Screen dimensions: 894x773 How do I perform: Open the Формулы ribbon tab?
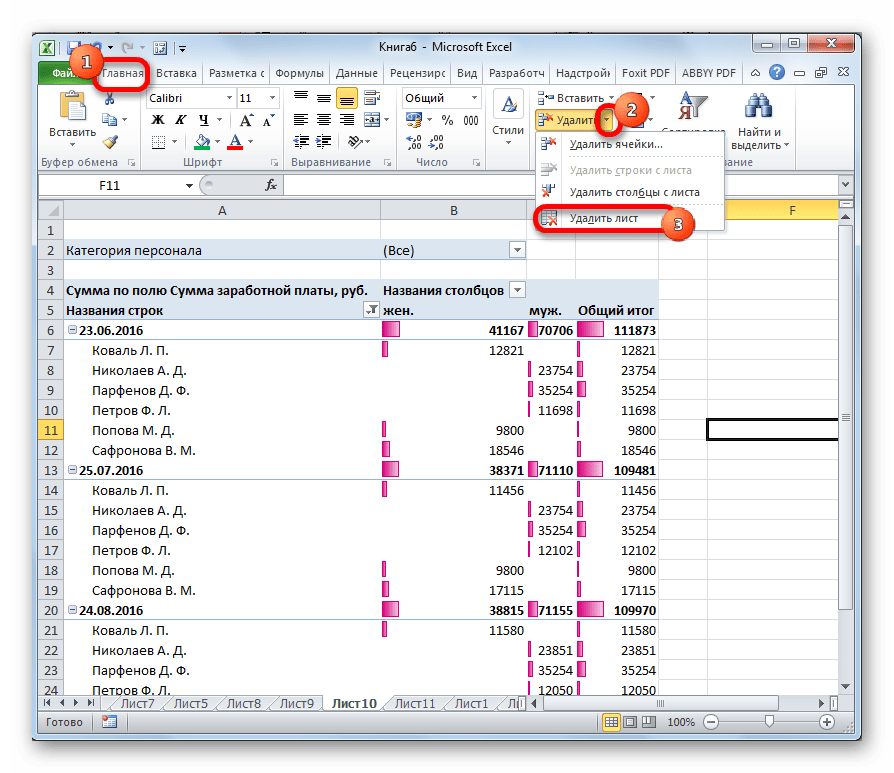point(299,73)
